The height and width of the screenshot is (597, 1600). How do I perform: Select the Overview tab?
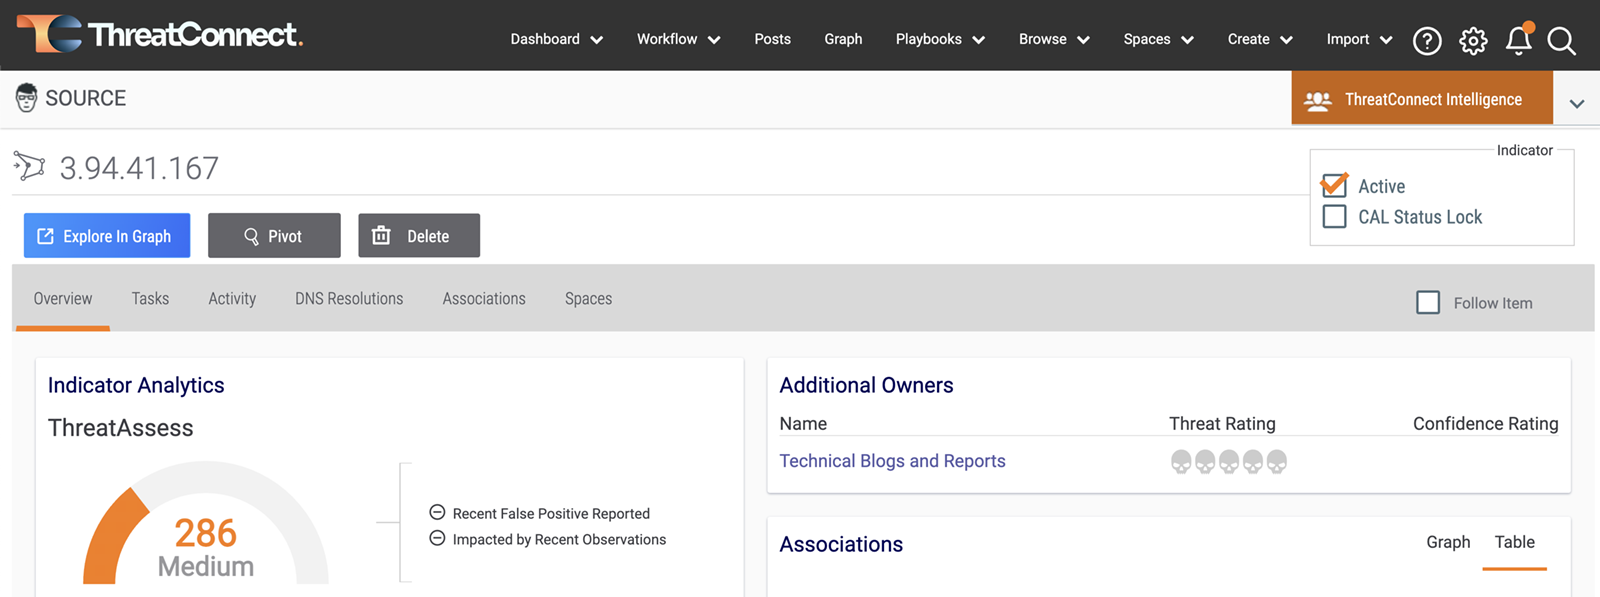[63, 298]
